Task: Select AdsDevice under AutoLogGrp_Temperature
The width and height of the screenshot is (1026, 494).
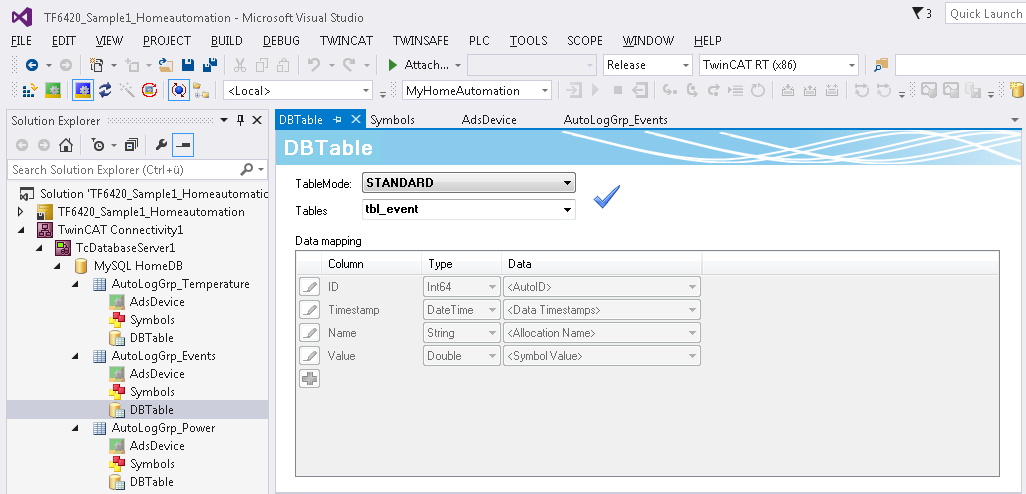Action: click(x=157, y=302)
